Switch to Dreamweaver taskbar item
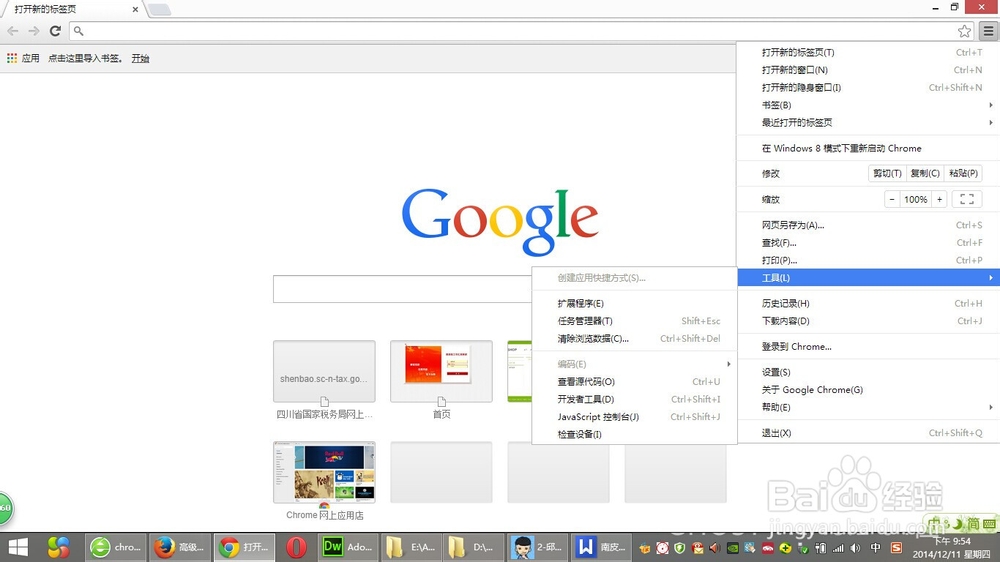Image resolution: width=1000 pixels, height=562 pixels. (348, 547)
